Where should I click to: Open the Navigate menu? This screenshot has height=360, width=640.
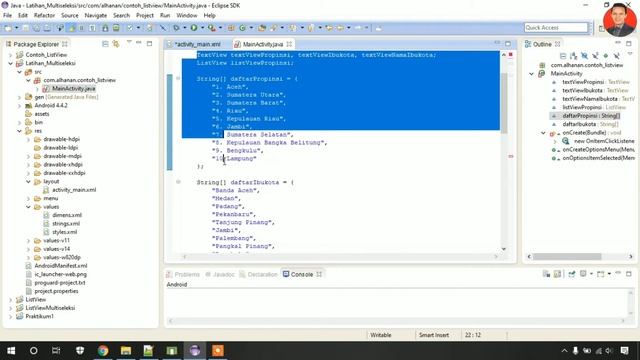(96, 16)
